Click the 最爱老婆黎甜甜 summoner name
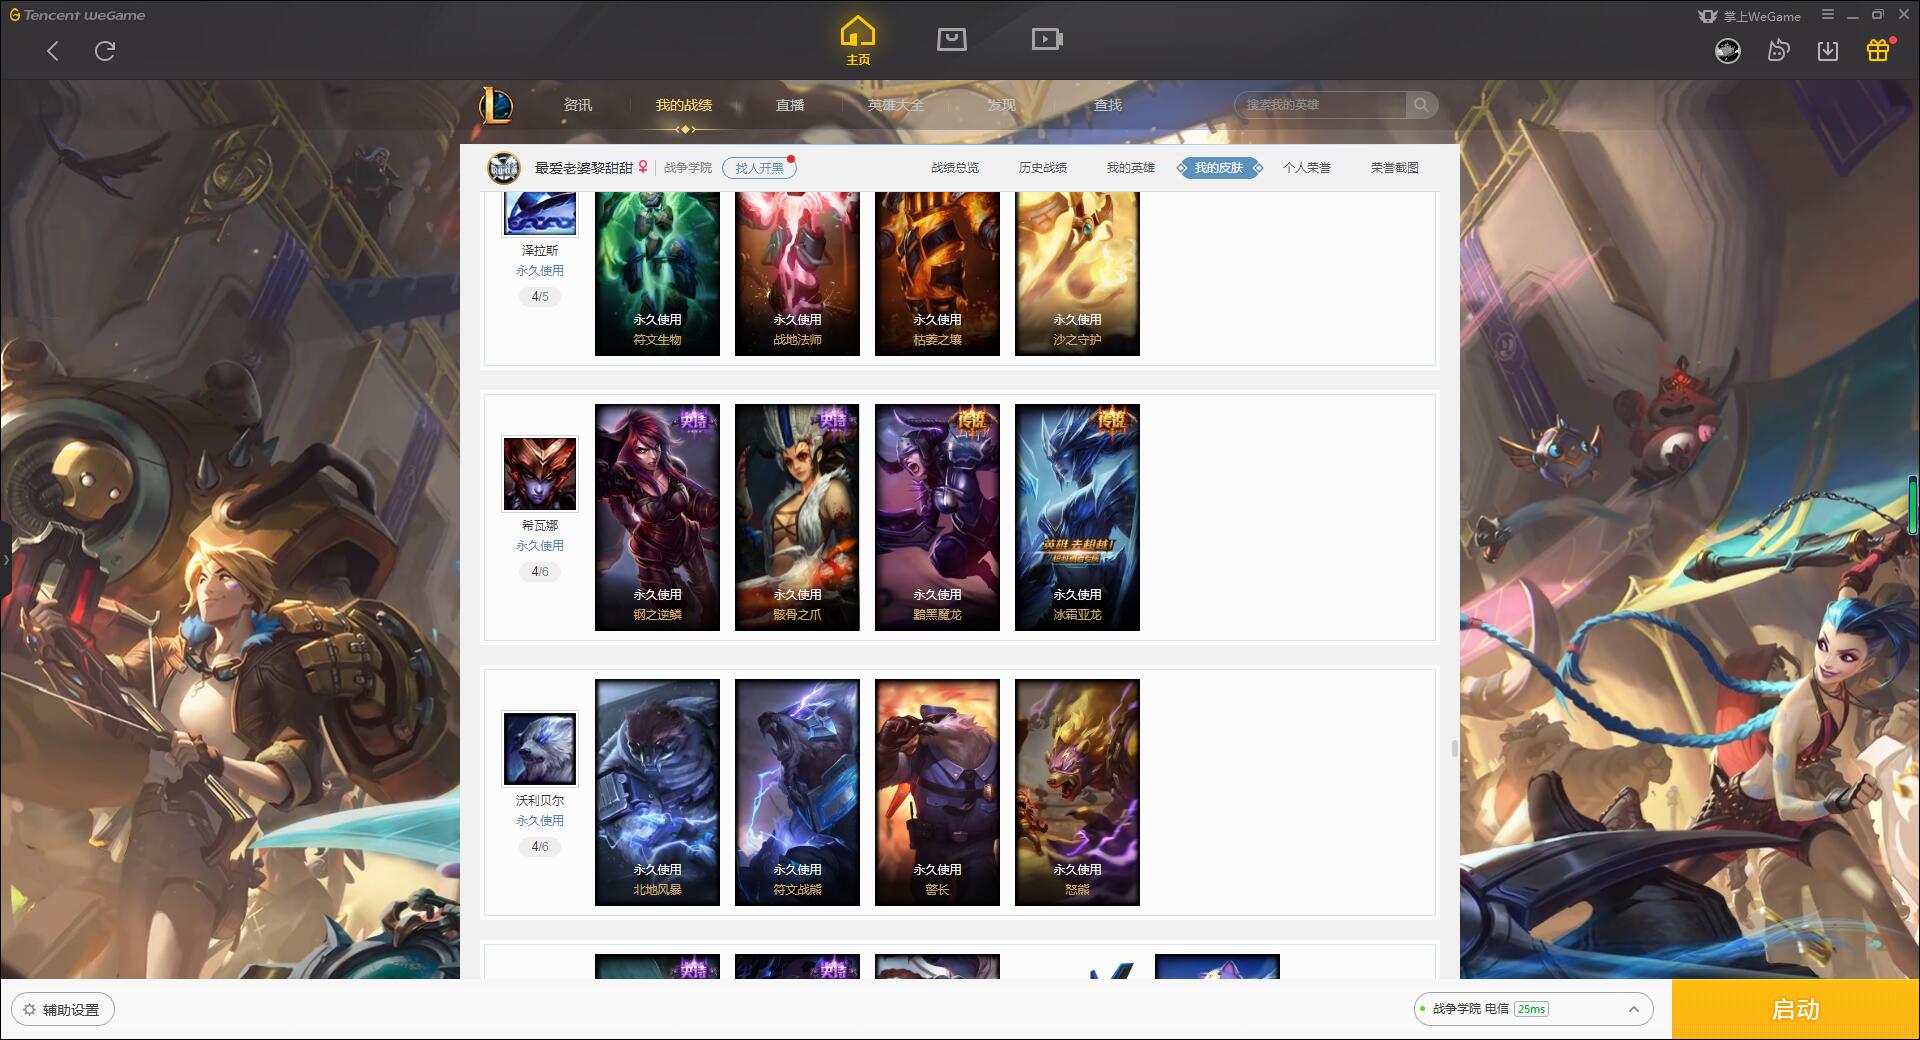 (x=584, y=168)
